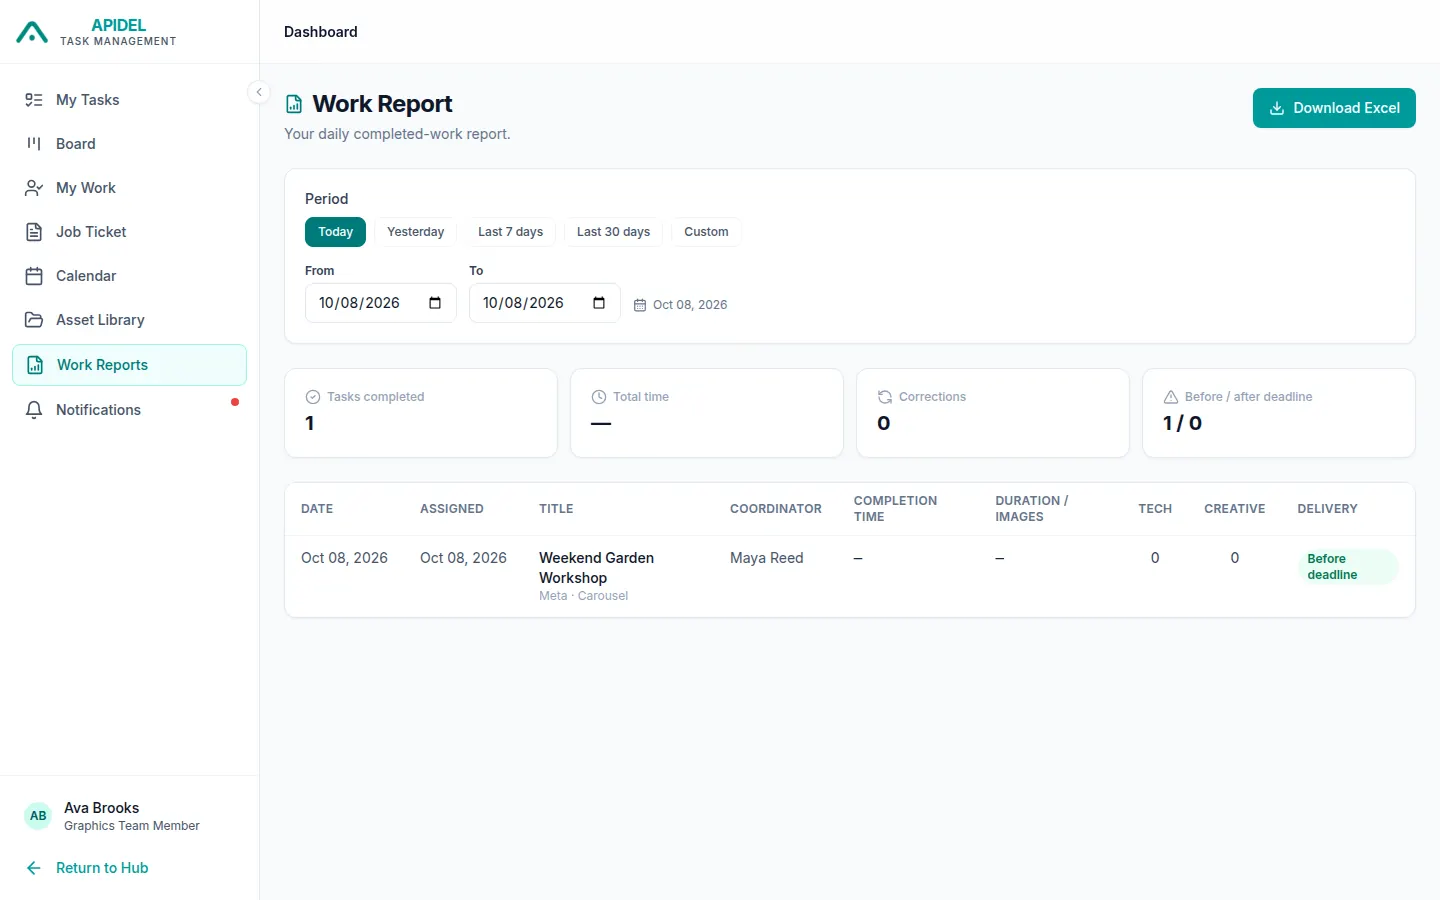Click the Tasks completed check icon
1440x900 pixels.
pyautogui.click(x=313, y=397)
